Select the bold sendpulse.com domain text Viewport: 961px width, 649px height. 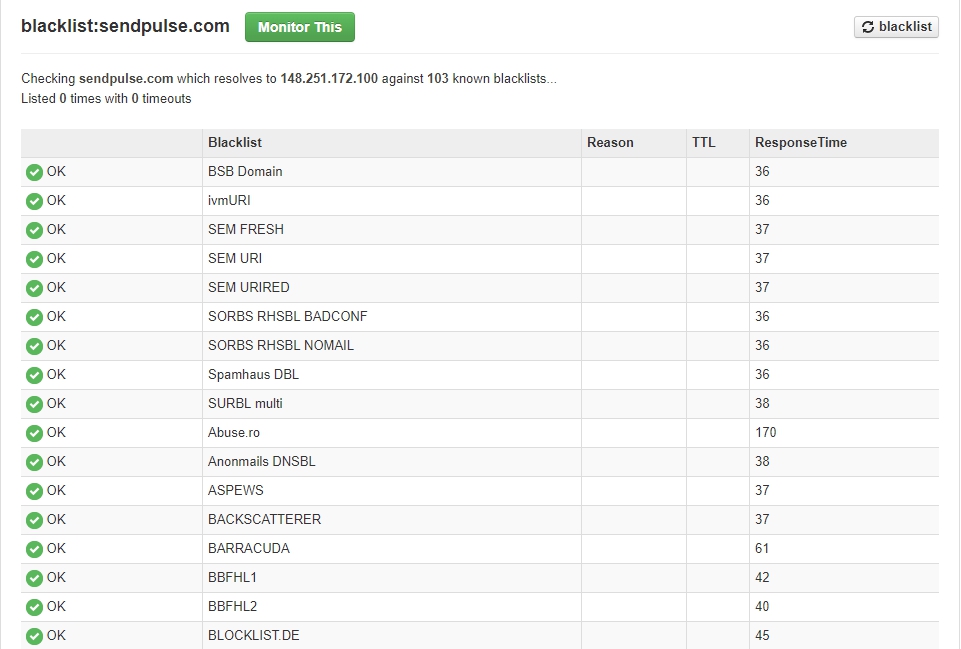(x=126, y=78)
